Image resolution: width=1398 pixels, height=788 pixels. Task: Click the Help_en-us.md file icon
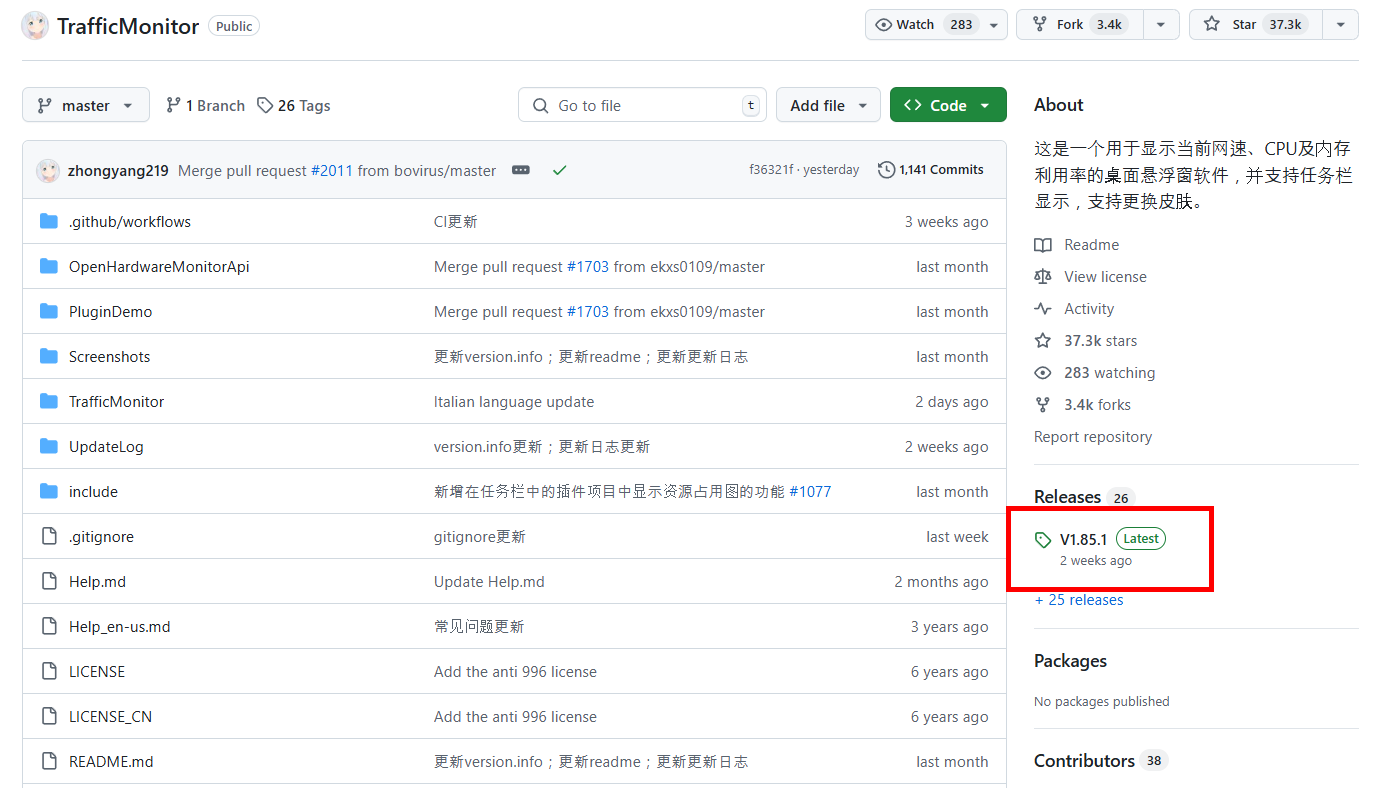(x=49, y=626)
